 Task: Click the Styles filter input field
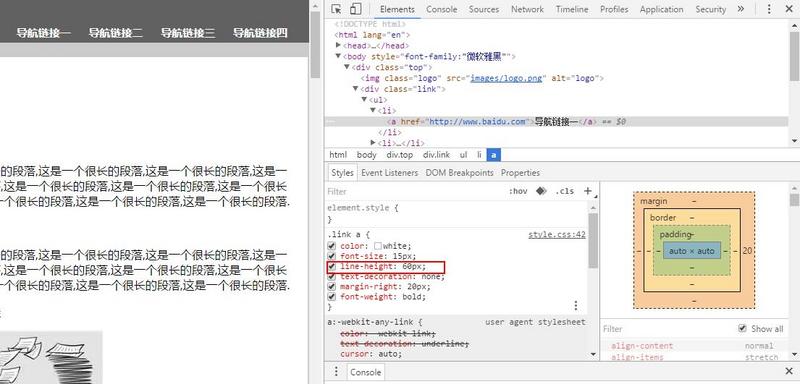click(x=413, y=191)
